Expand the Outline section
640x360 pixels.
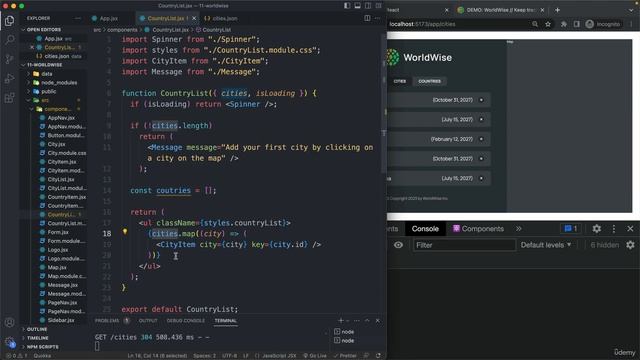tap(37, 329)
